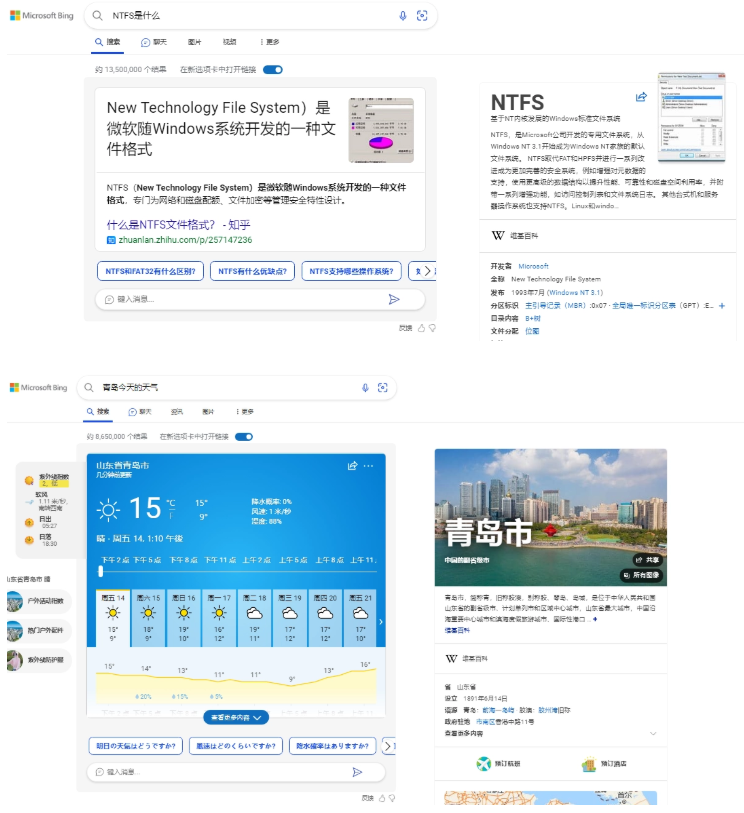
Task: Click the sunset icon in the side weather panel
Action: click(29, 540)
